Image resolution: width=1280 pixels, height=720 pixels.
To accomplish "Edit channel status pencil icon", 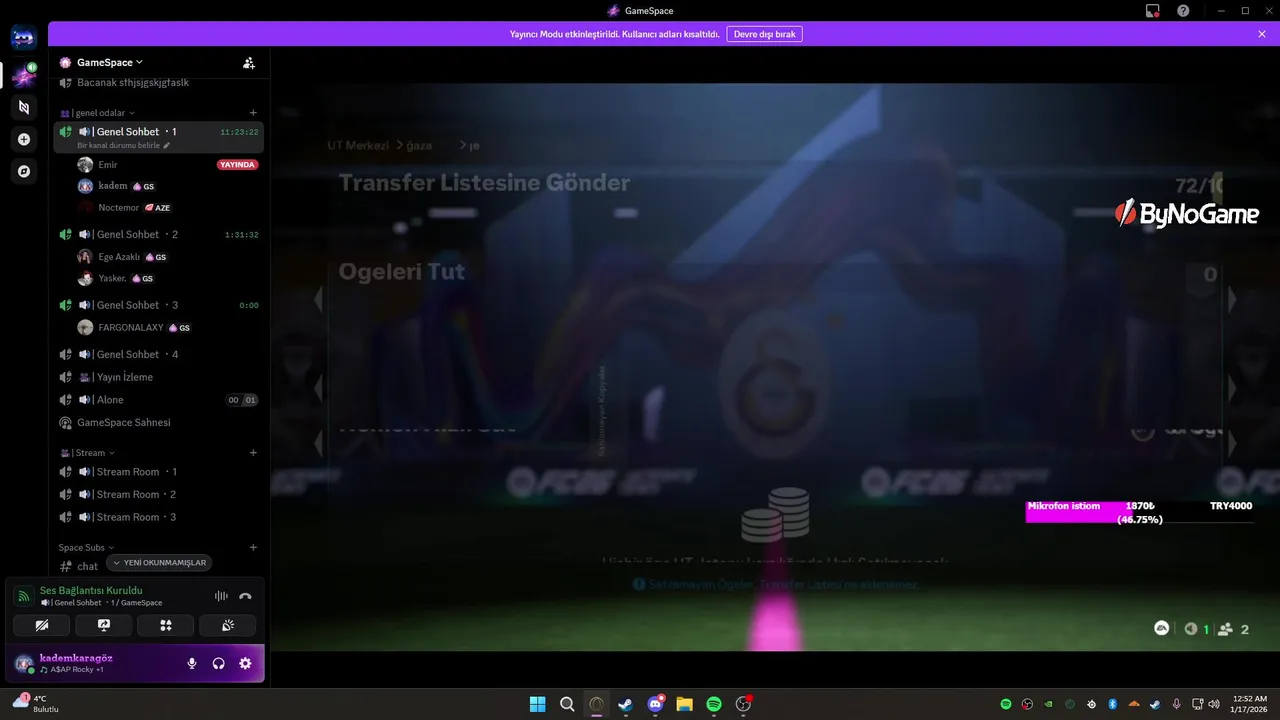I will click(167, 145).
